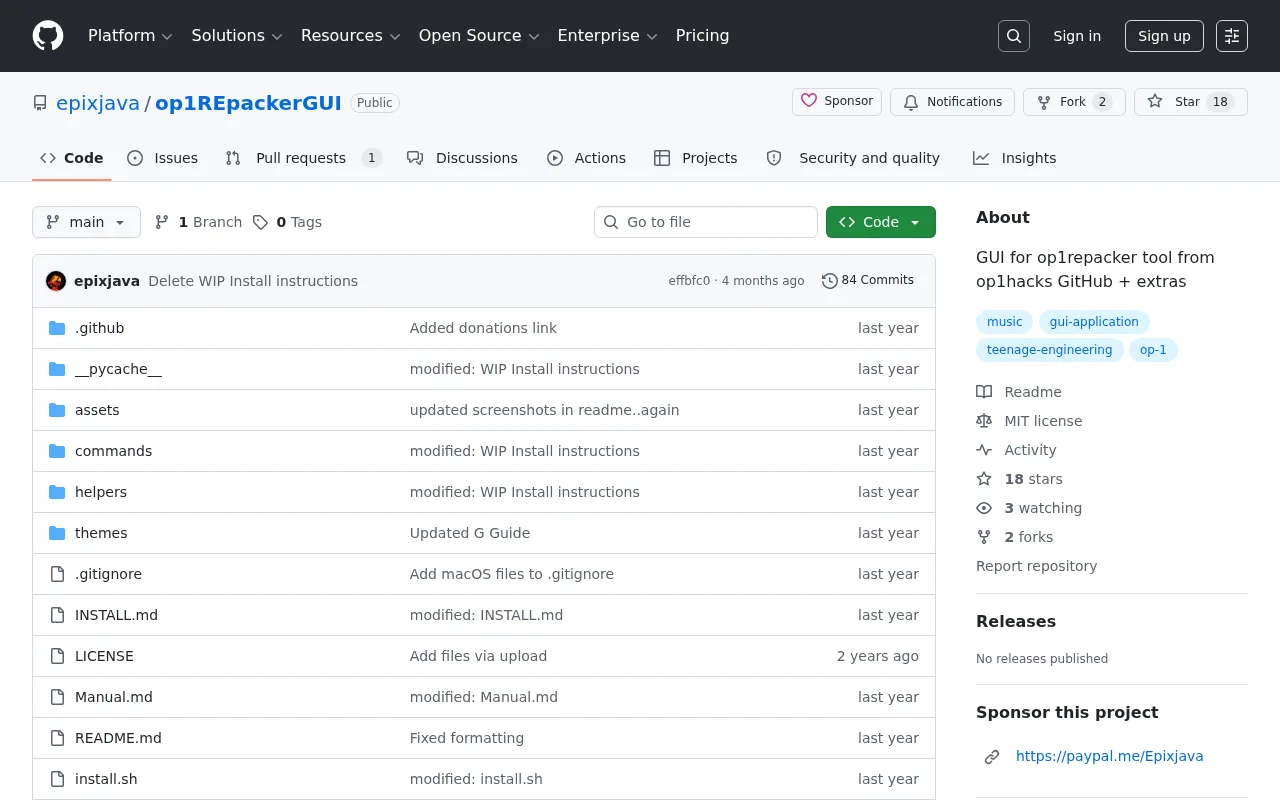Open appearance settings icon in header
1280x800 pixels.
tap(1232, 36)
